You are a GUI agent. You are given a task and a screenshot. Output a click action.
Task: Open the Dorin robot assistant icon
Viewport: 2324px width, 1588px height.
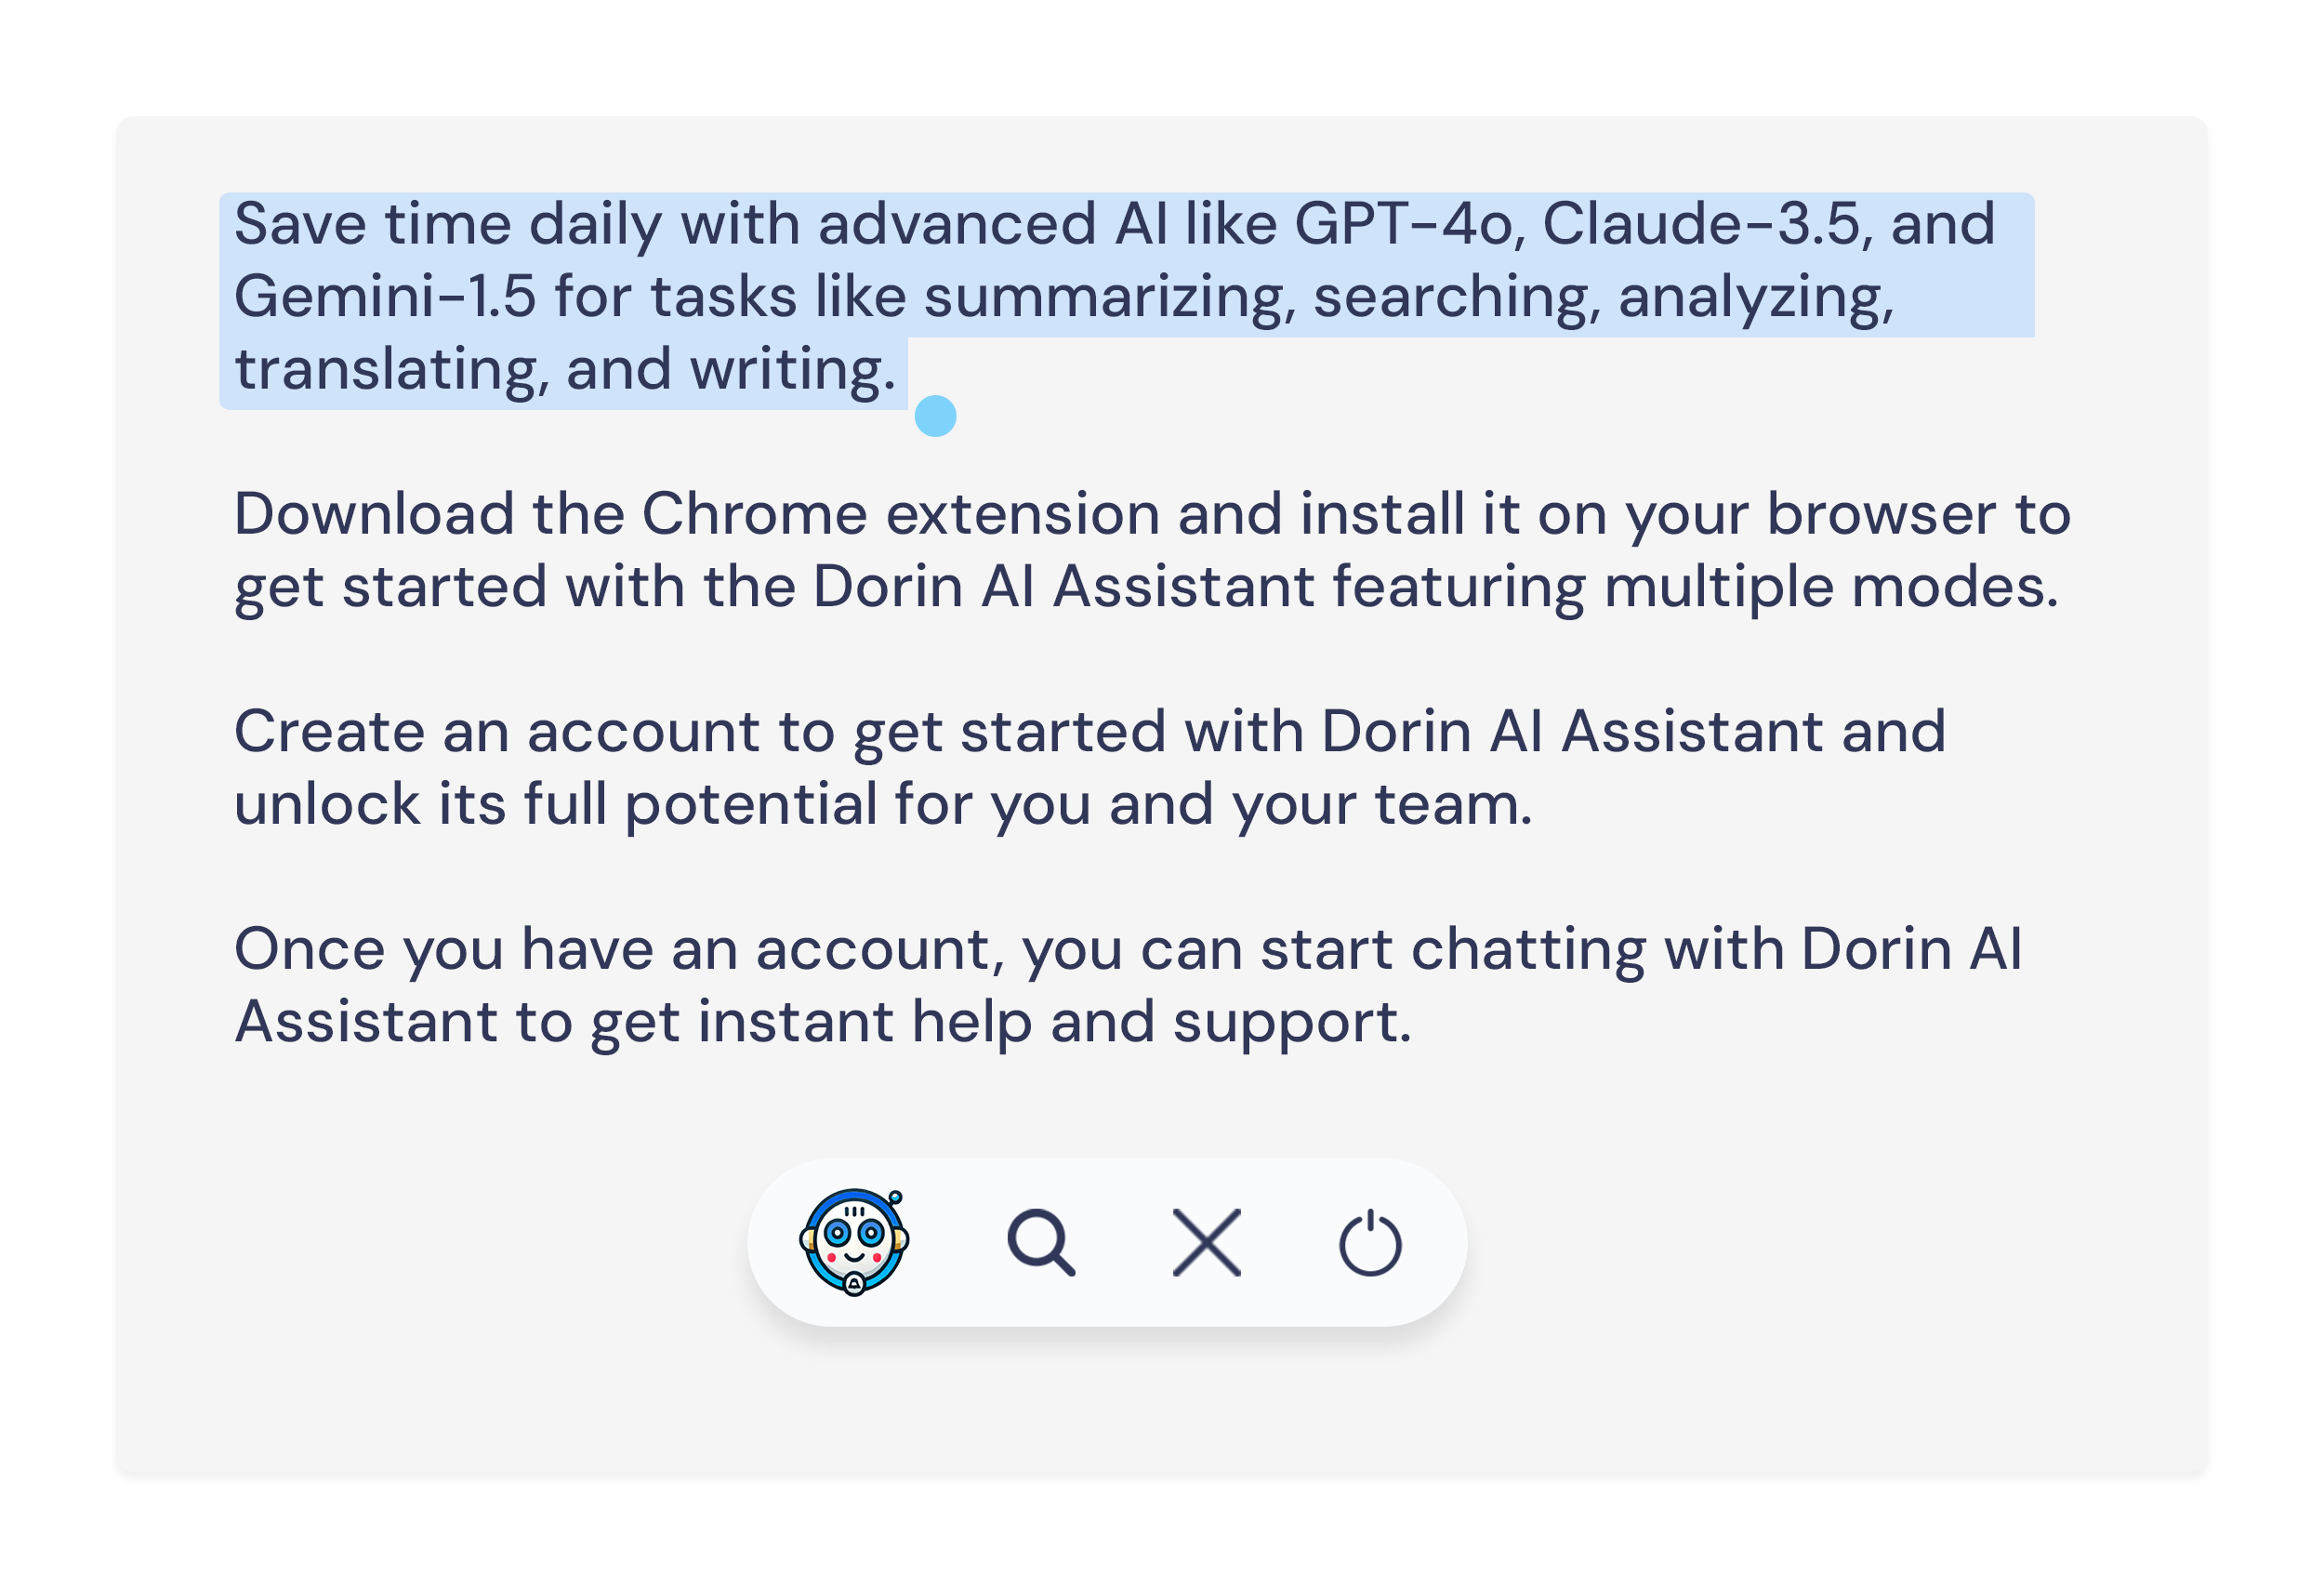coord(854,1242)
